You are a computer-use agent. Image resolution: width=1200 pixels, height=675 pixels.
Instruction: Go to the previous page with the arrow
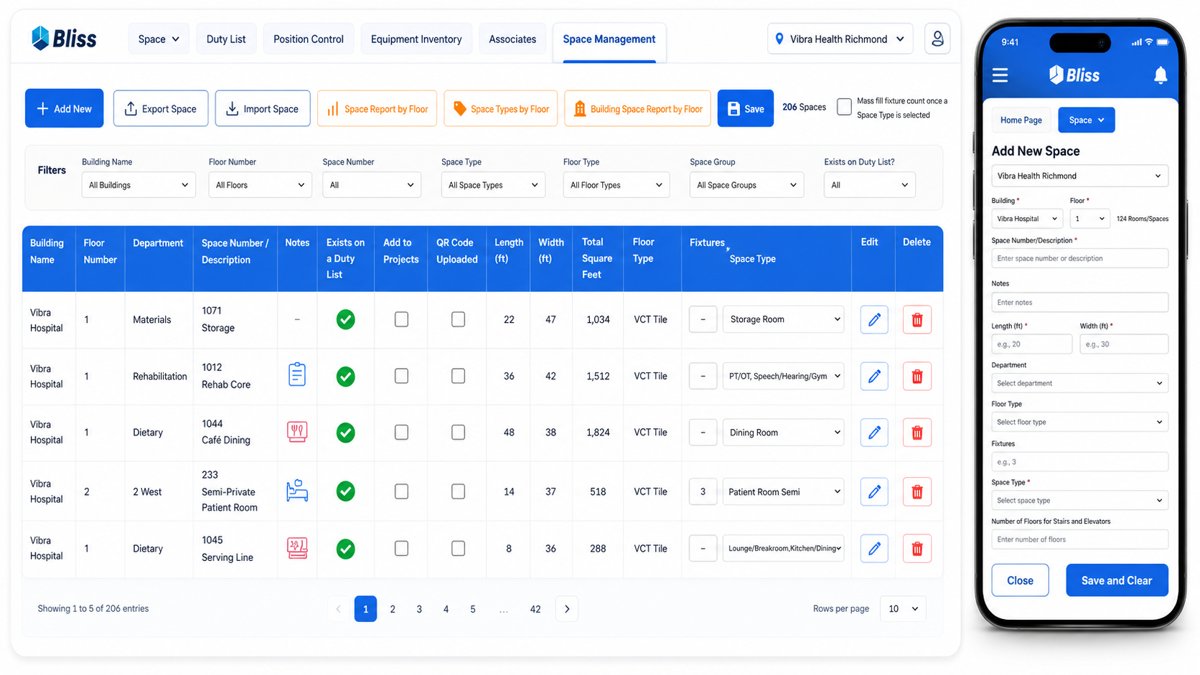coord(338,609)
